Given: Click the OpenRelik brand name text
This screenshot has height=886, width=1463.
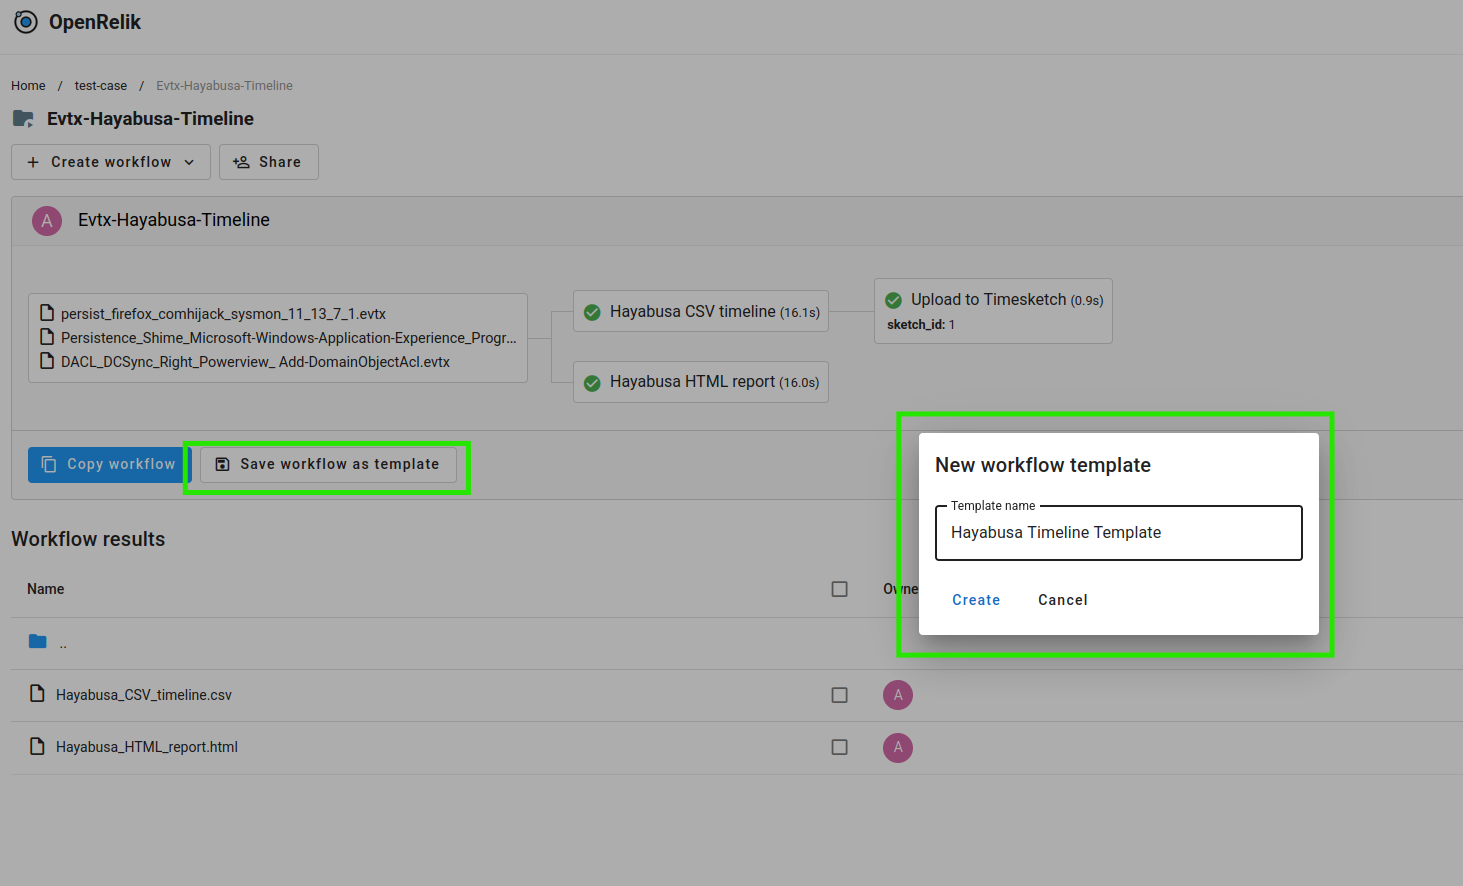Looking at the screenshot, I should click(x=95, y=22).
